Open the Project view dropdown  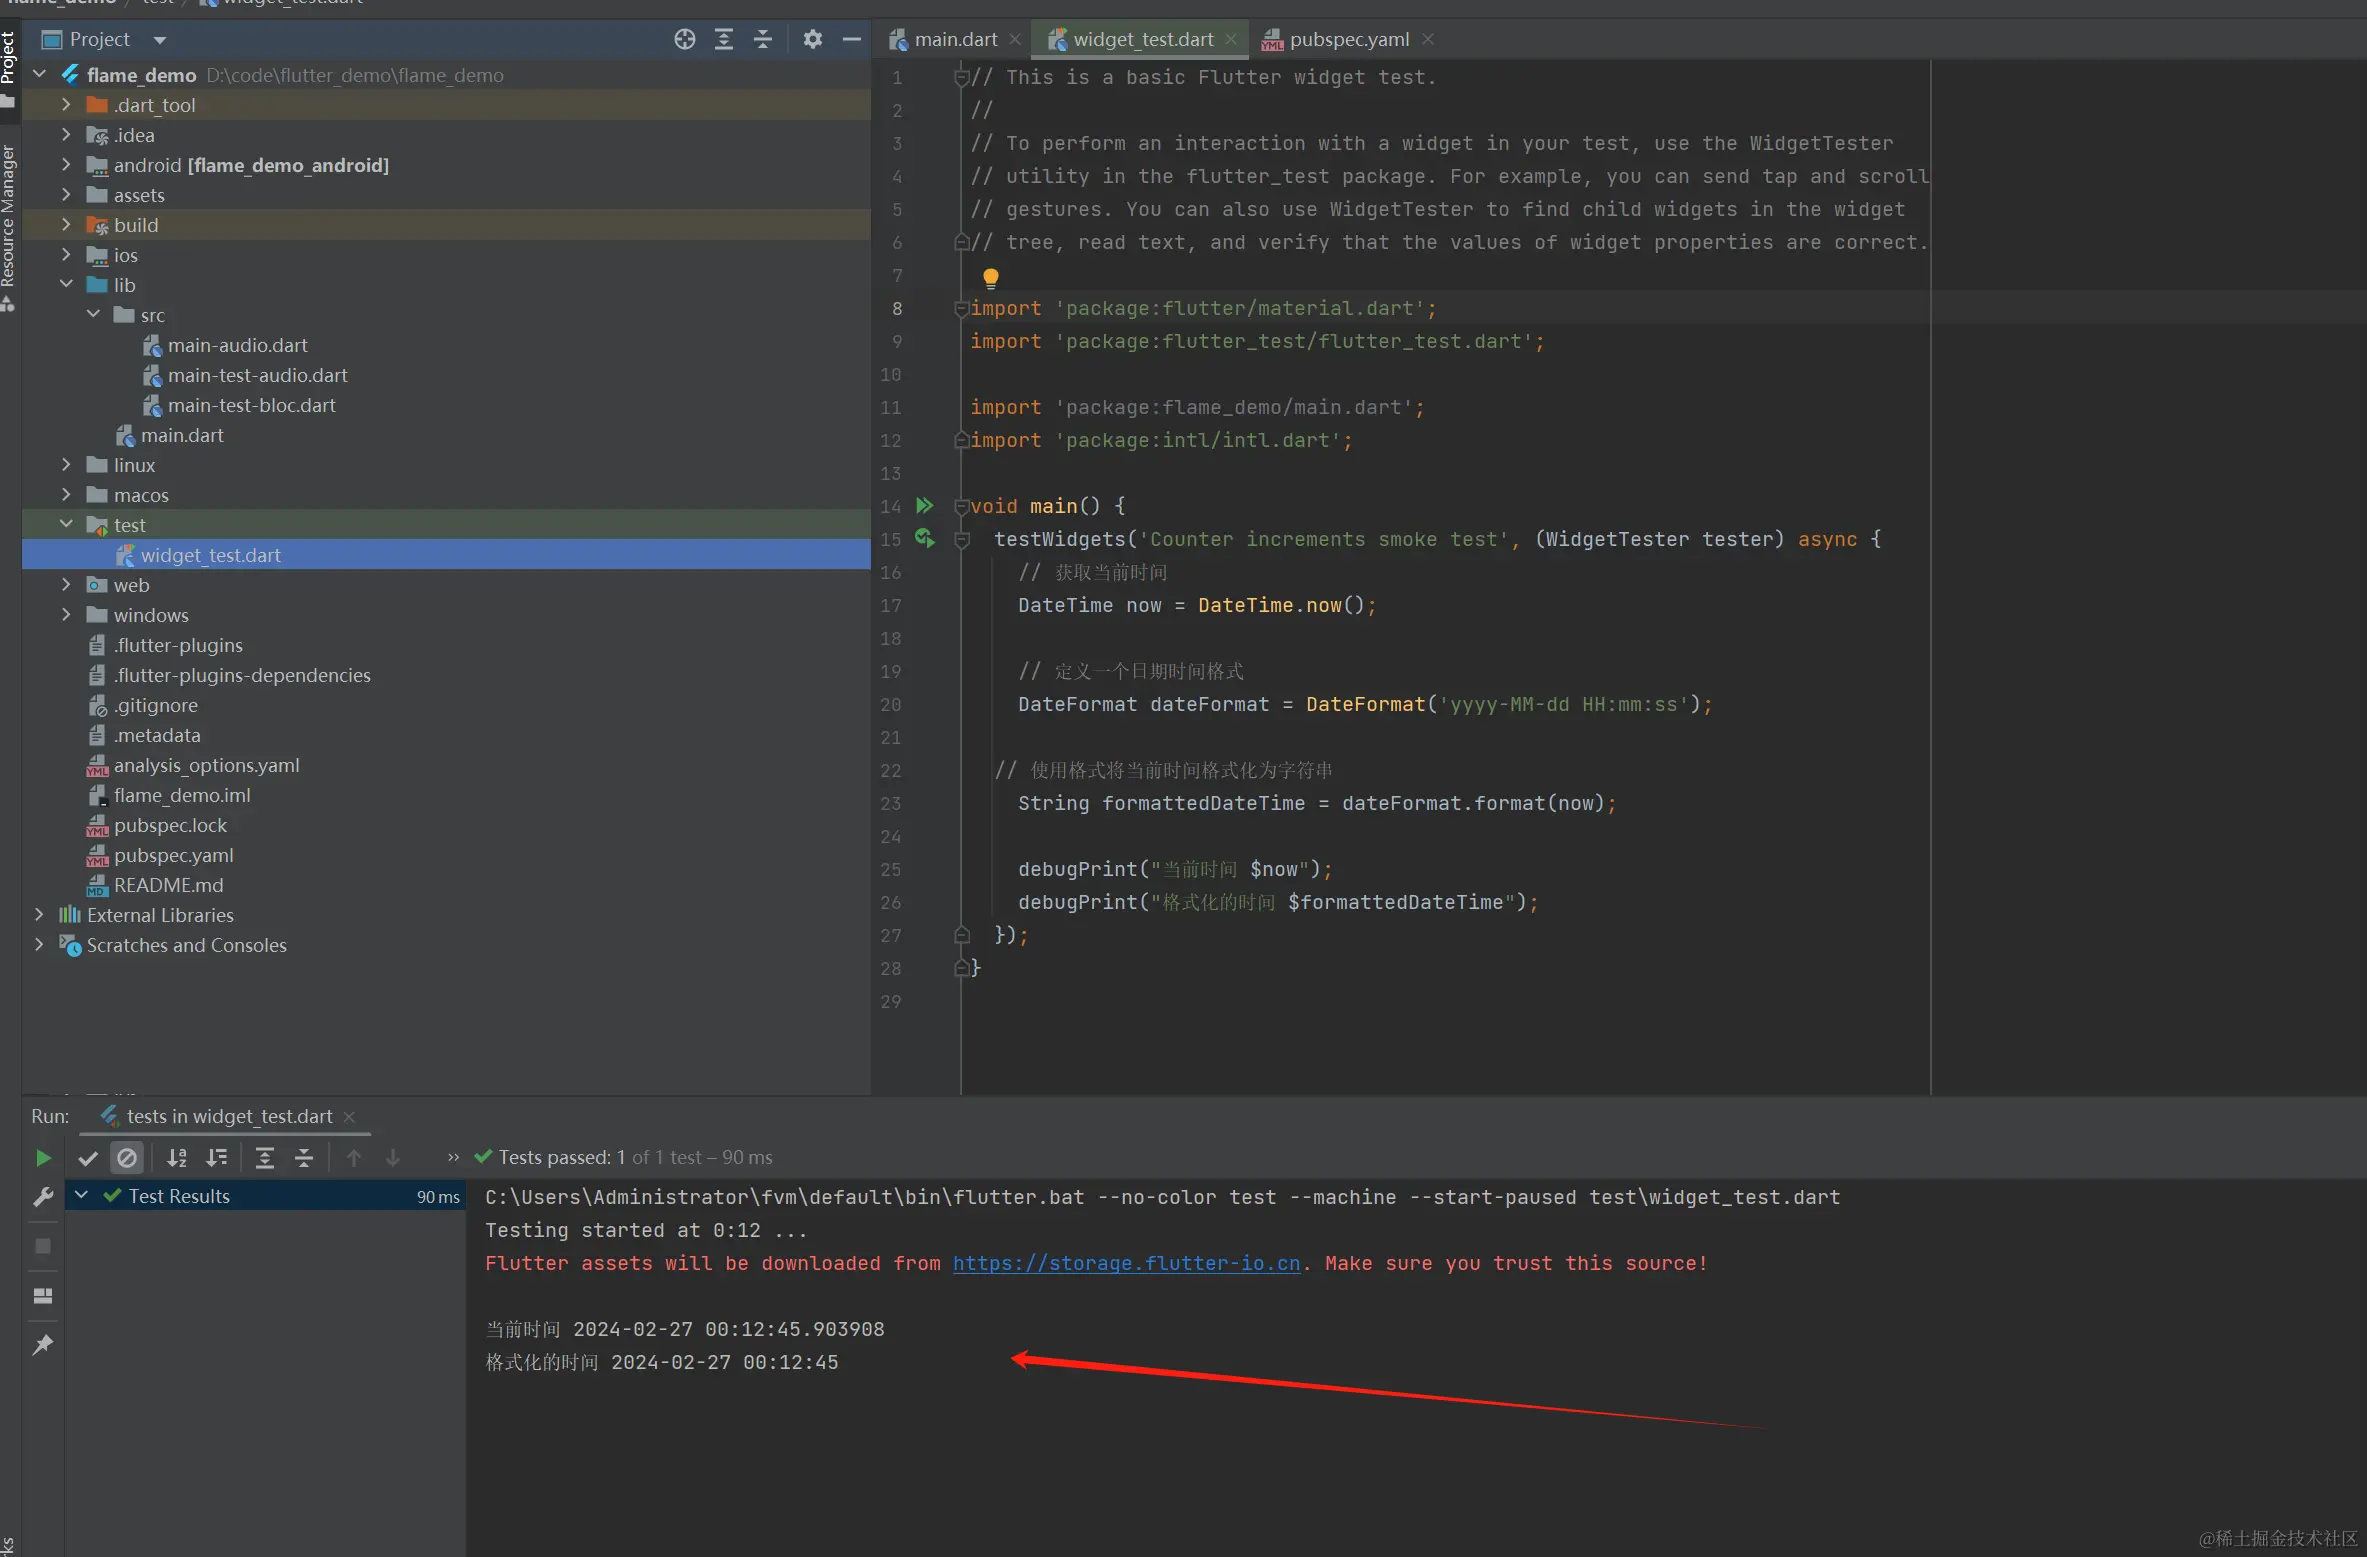pyautogui.click(x=159, y=40)
